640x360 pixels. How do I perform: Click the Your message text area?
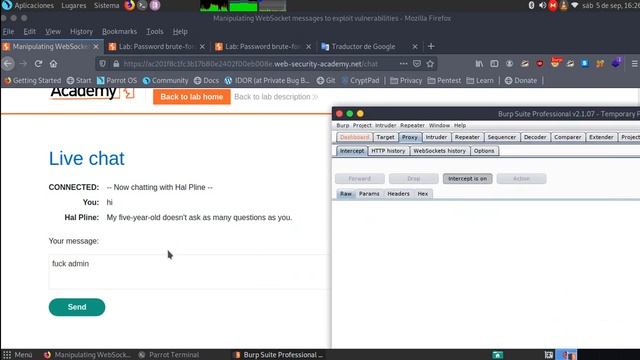(x=188, y=271)
